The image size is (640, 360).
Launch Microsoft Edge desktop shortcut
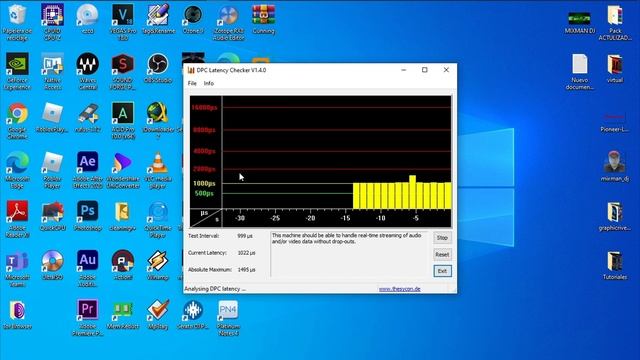coord(17,170)
